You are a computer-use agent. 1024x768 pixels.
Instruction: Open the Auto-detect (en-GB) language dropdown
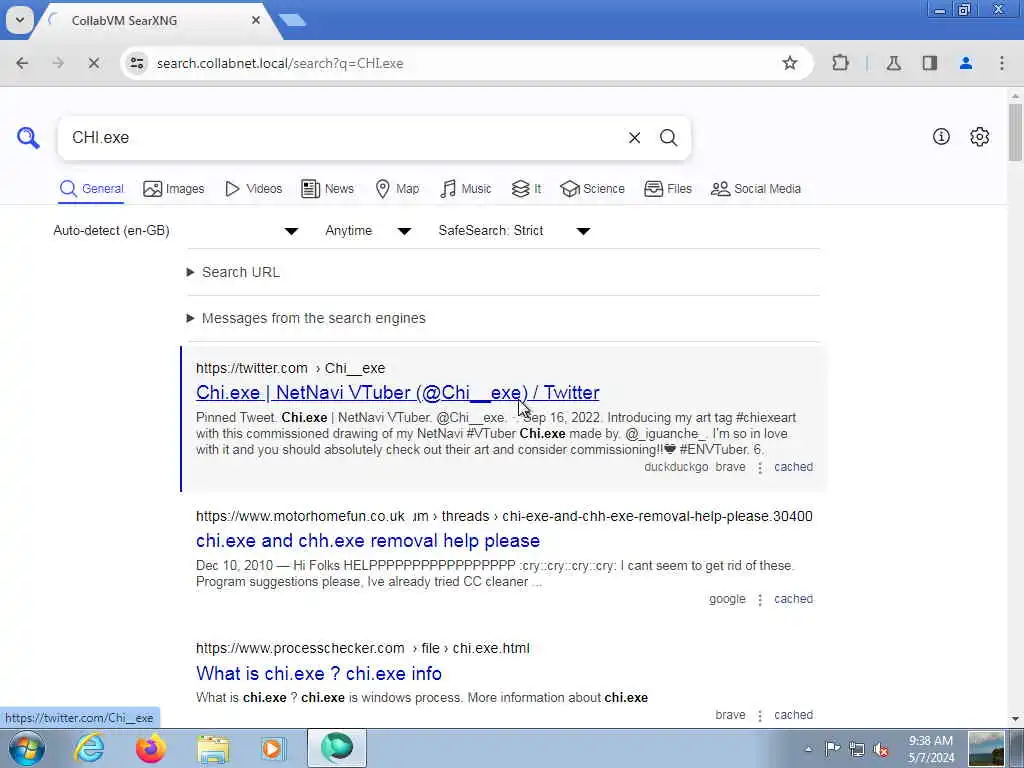pyautogui.click(x=176, y=231)
